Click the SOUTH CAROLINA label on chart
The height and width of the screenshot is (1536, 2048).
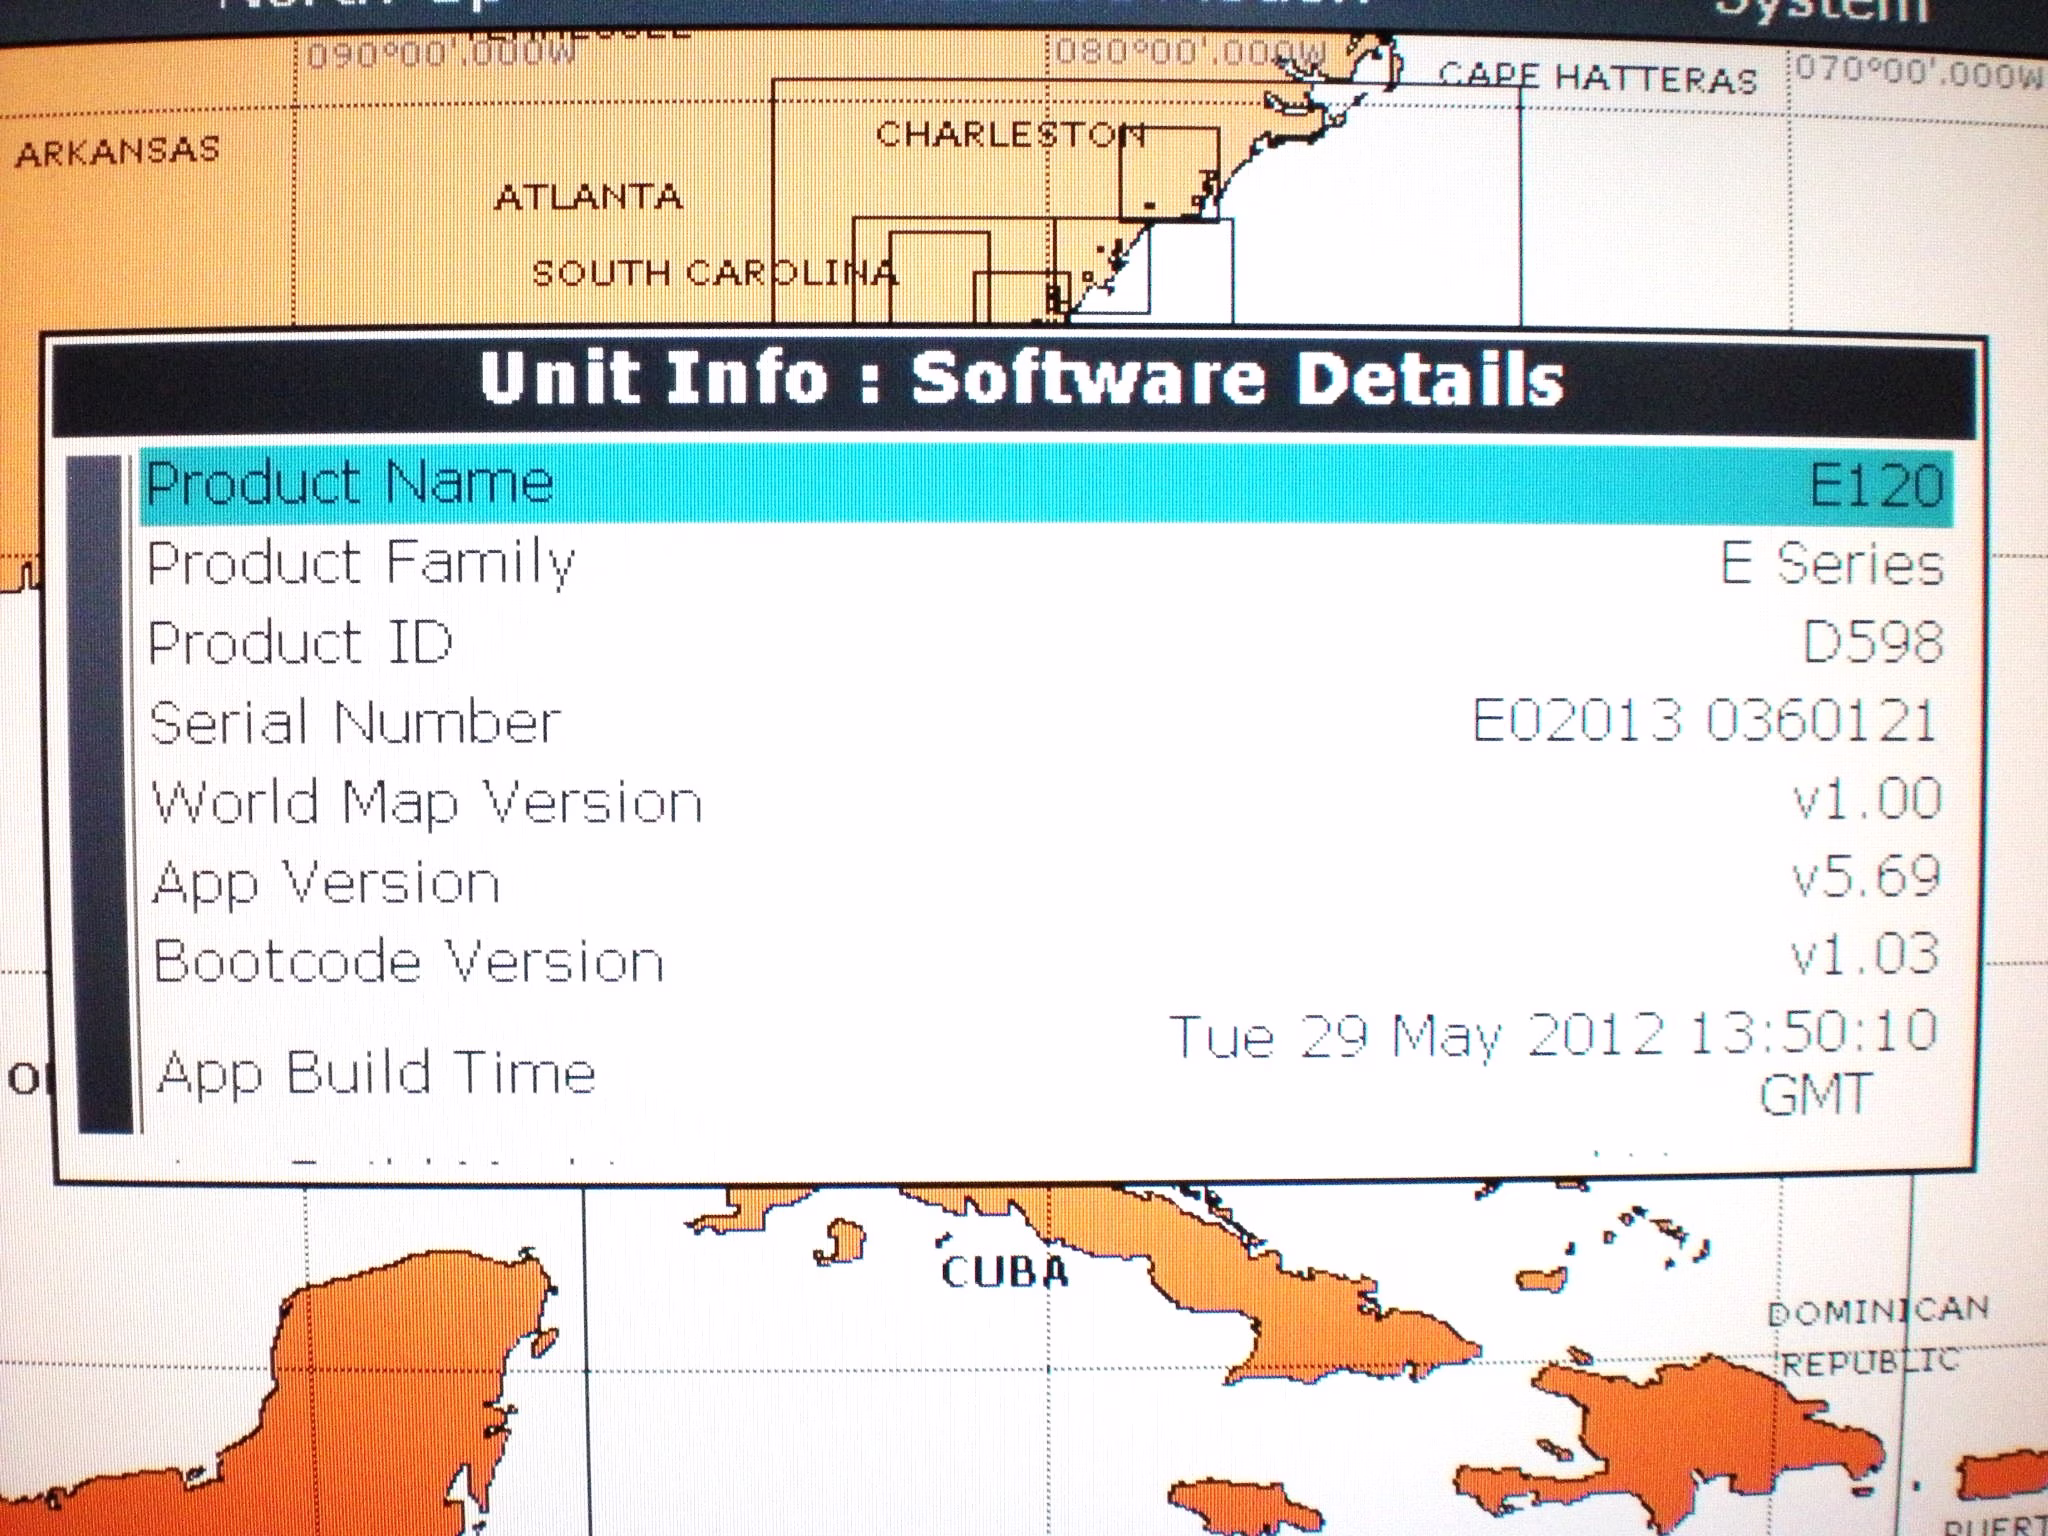pyautogui.click(x=714, y=273)
